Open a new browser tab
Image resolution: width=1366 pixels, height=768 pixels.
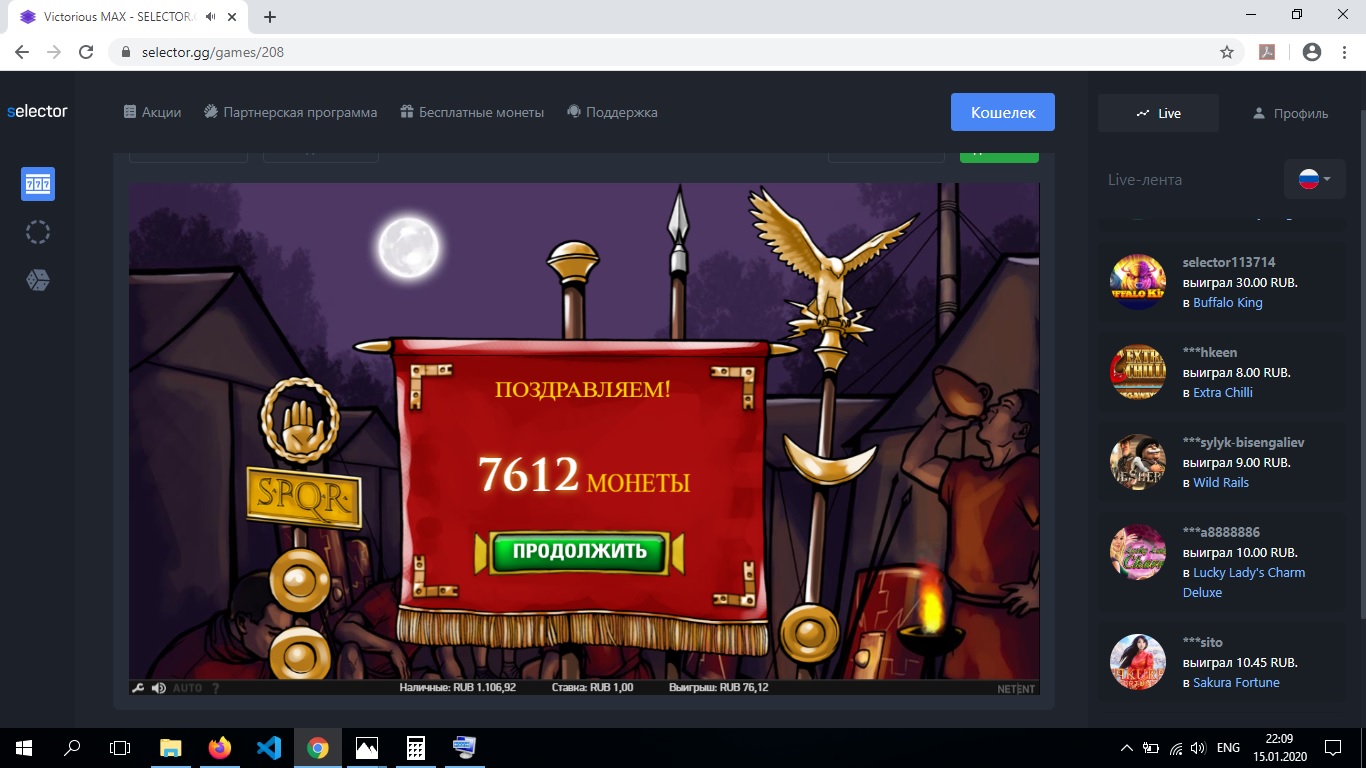(270, 16)
